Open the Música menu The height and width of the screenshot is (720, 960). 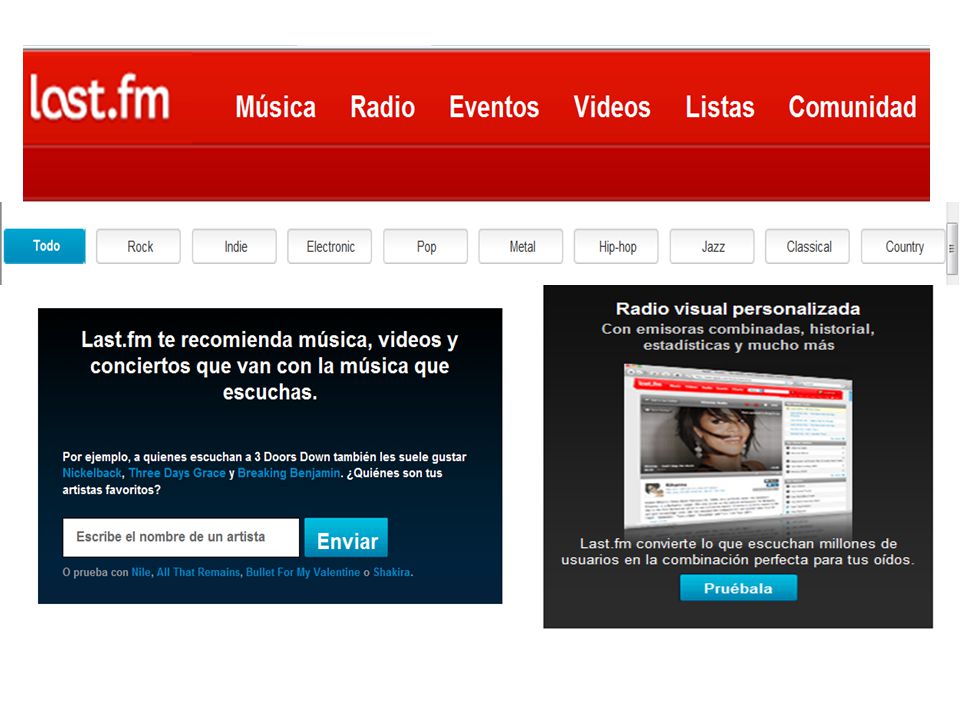click(x=276, y=107)
